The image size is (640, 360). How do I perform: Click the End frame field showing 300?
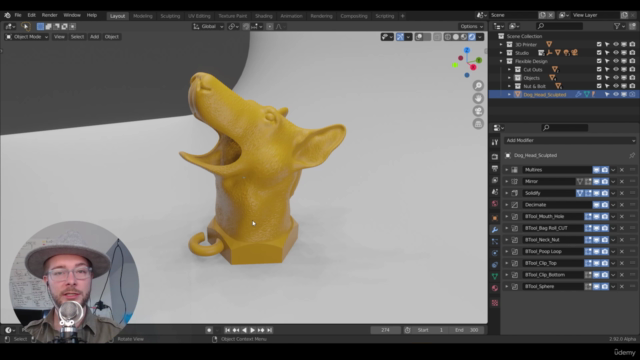(x=467, y=330)
